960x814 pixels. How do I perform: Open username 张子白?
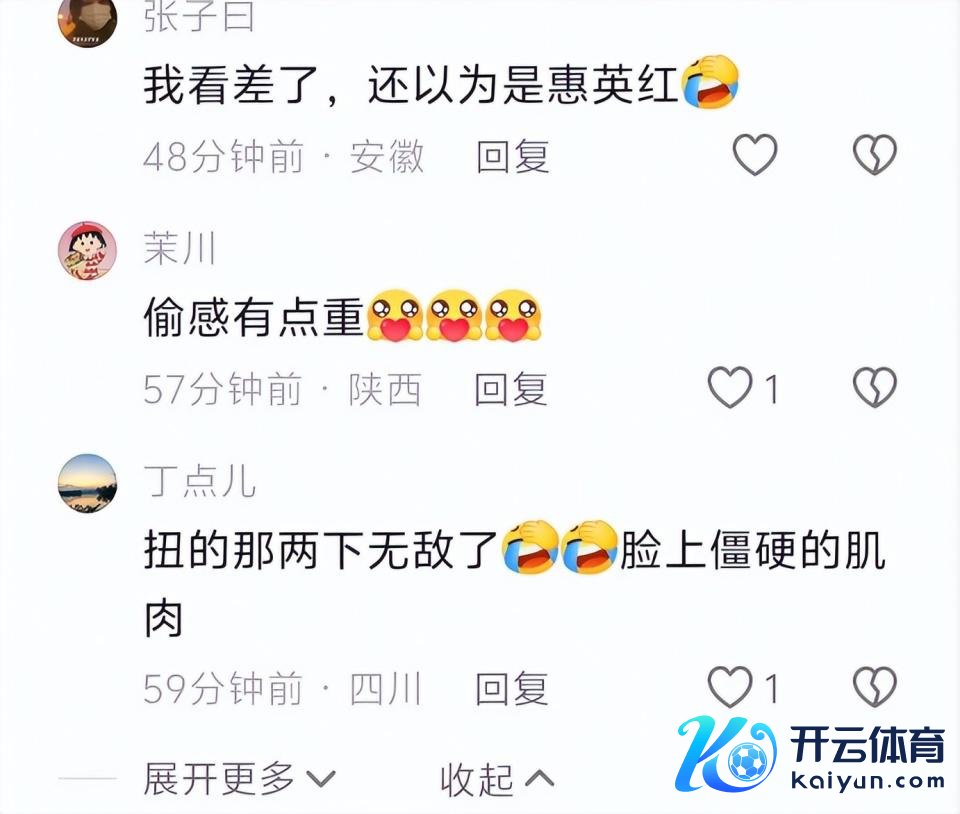coord(199,16)
